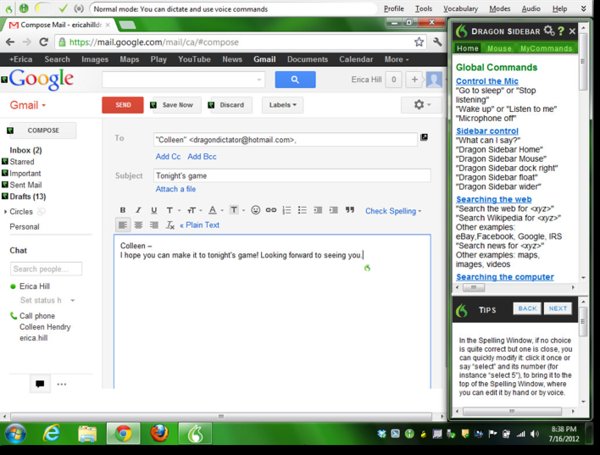The height and width of the screenshot is (455, 600).
Task: Click the Compose button
Action: click(x=43, y=130)
